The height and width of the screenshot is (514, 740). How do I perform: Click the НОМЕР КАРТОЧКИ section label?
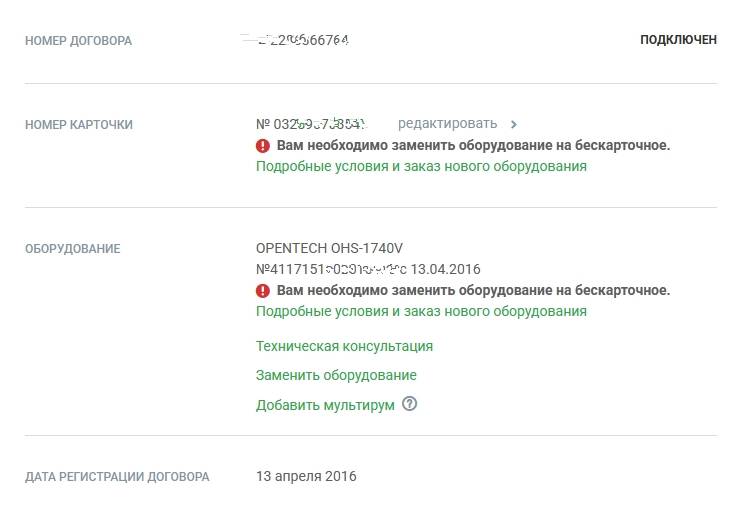tap(79, 125)
